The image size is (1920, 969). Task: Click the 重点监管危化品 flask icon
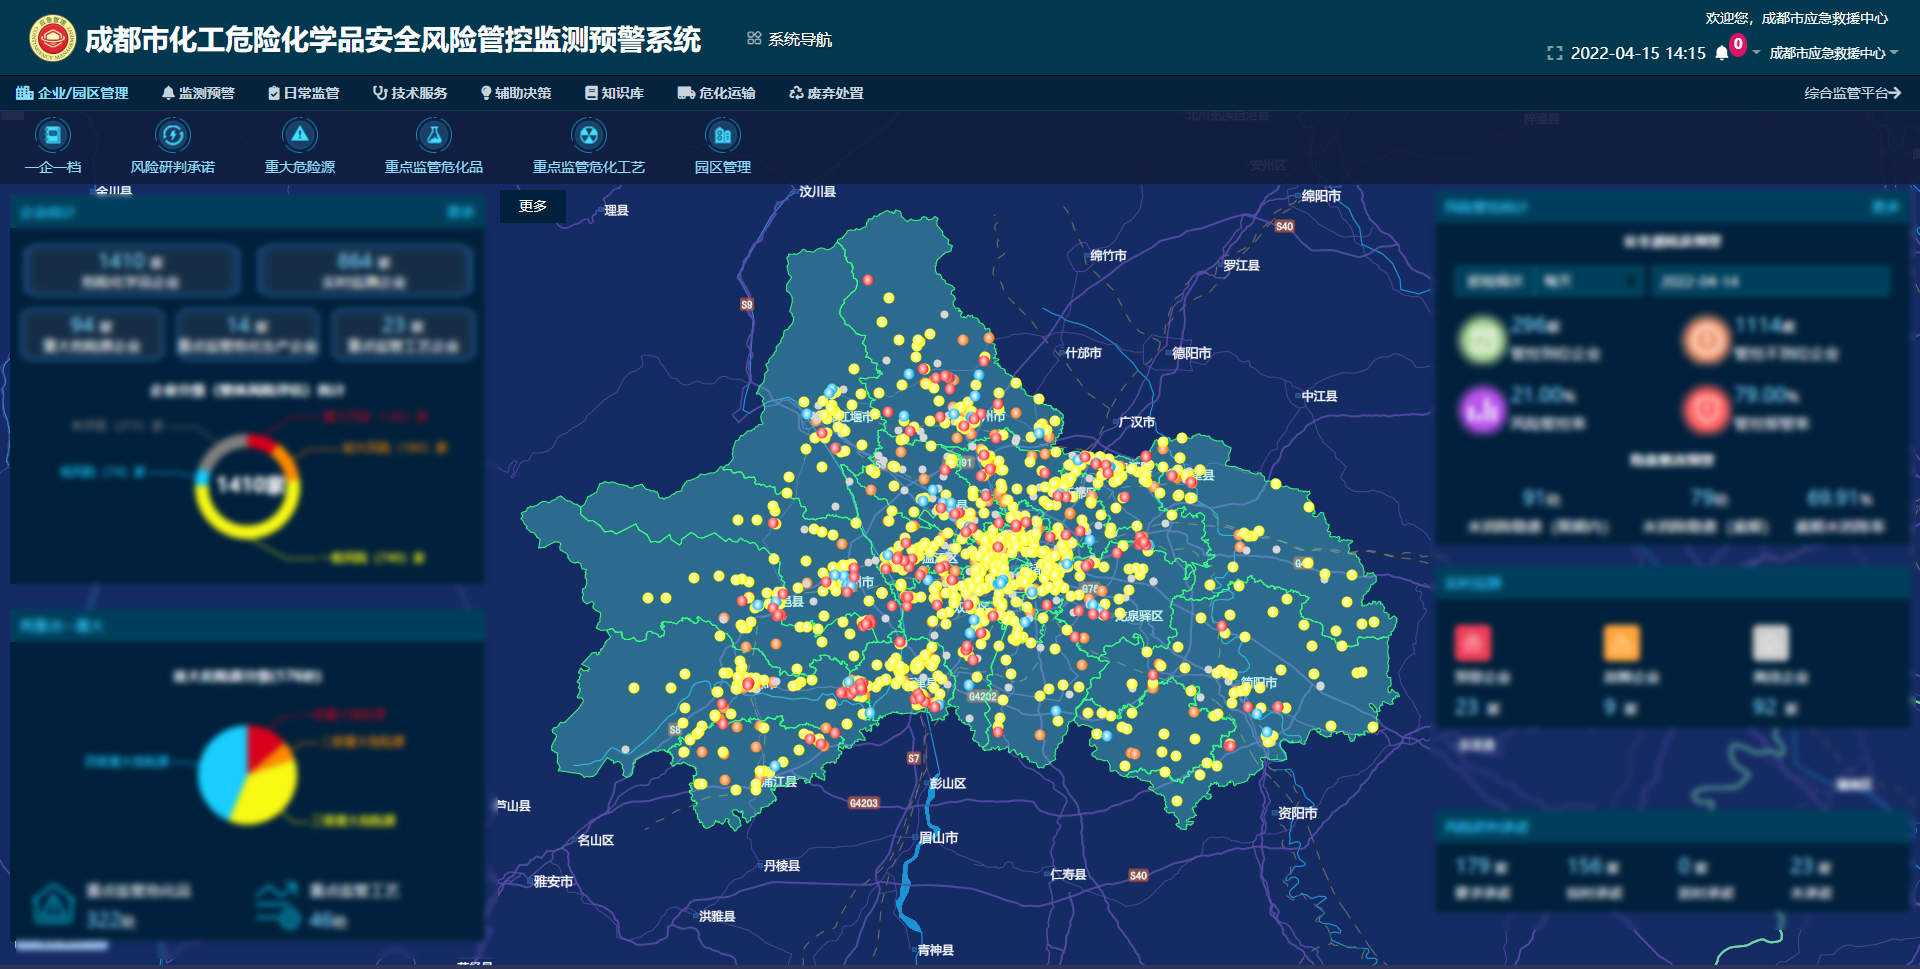coord(432,136)
